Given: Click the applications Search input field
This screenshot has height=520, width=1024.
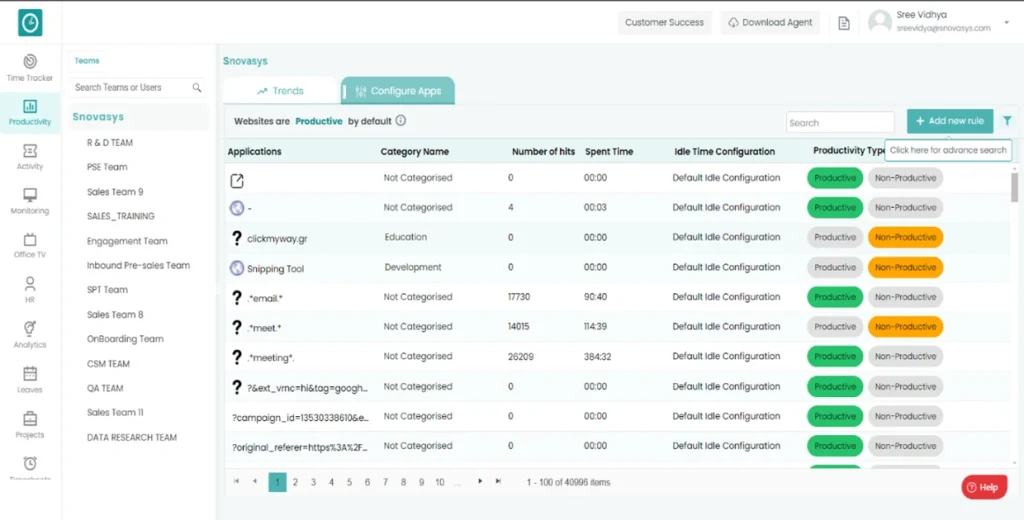Looking at the screenshot, I should coord(840,122).
